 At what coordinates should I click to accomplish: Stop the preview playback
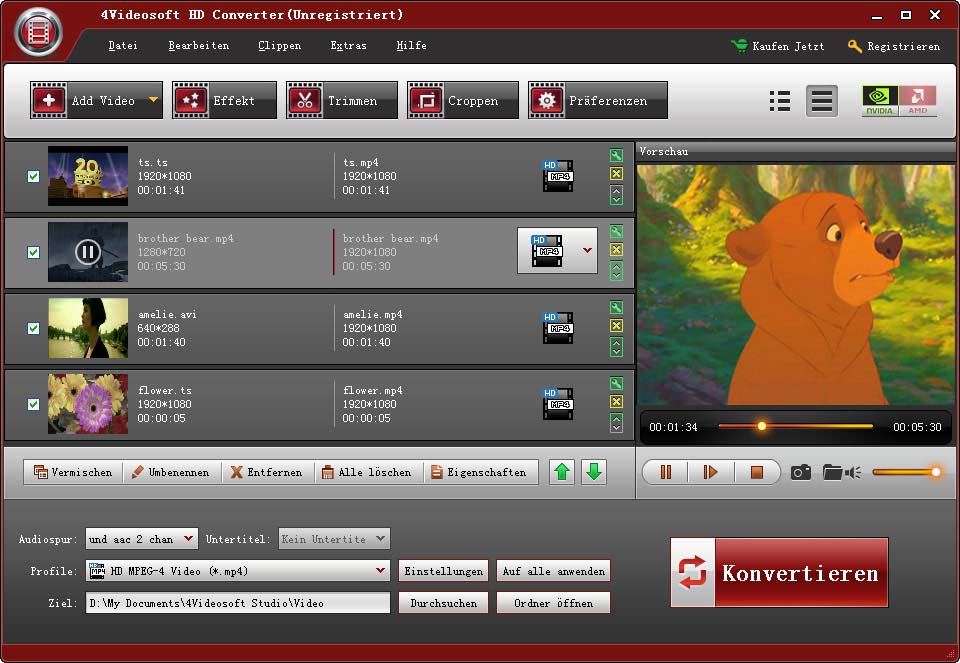point(757,472)
